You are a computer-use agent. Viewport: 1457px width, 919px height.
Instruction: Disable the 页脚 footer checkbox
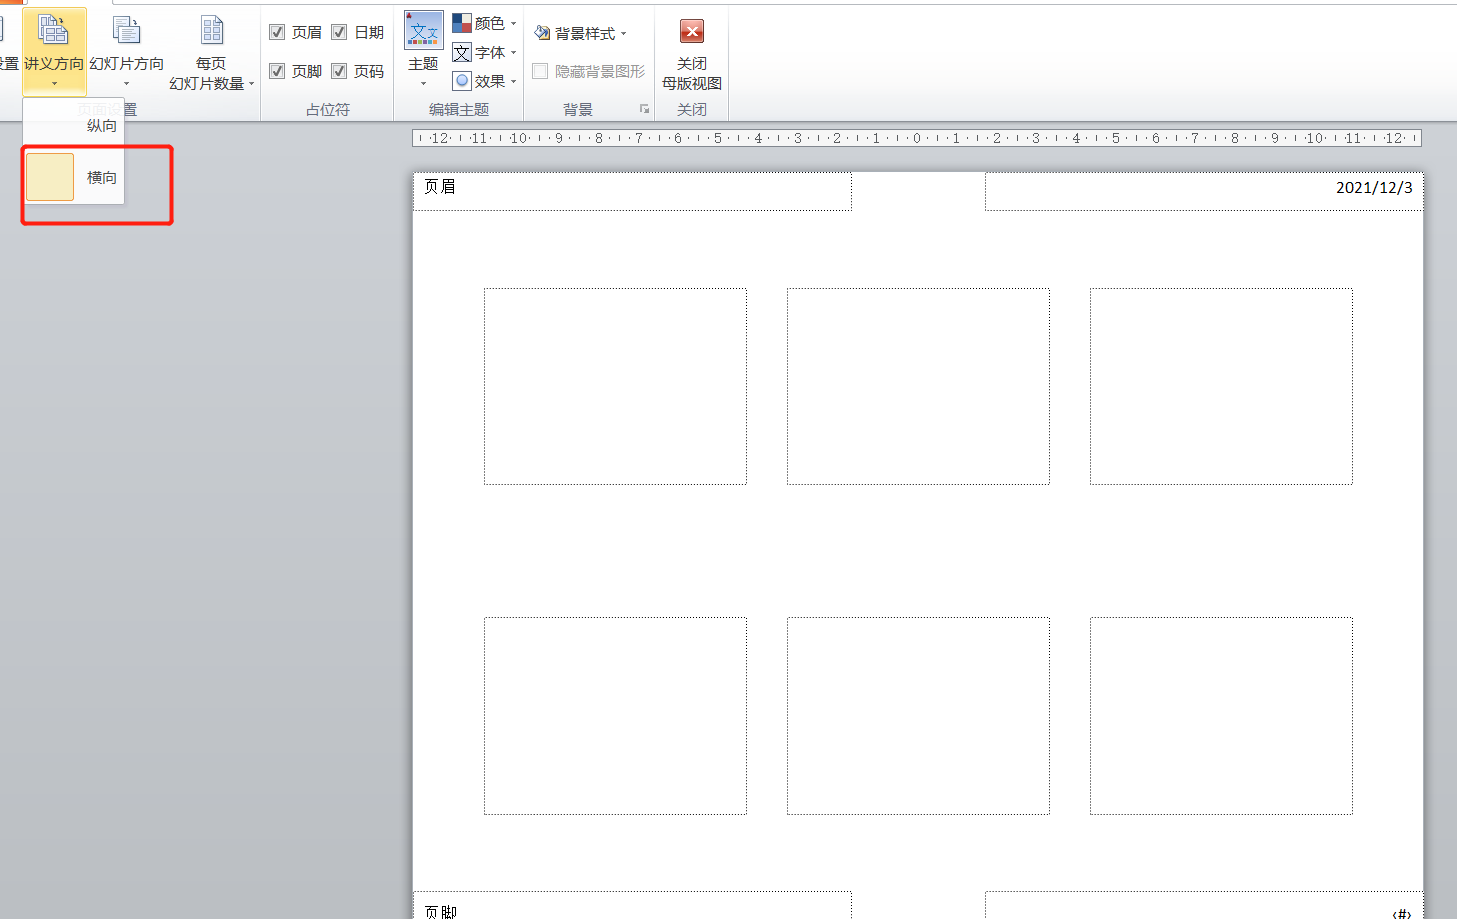tap(278, 71)
